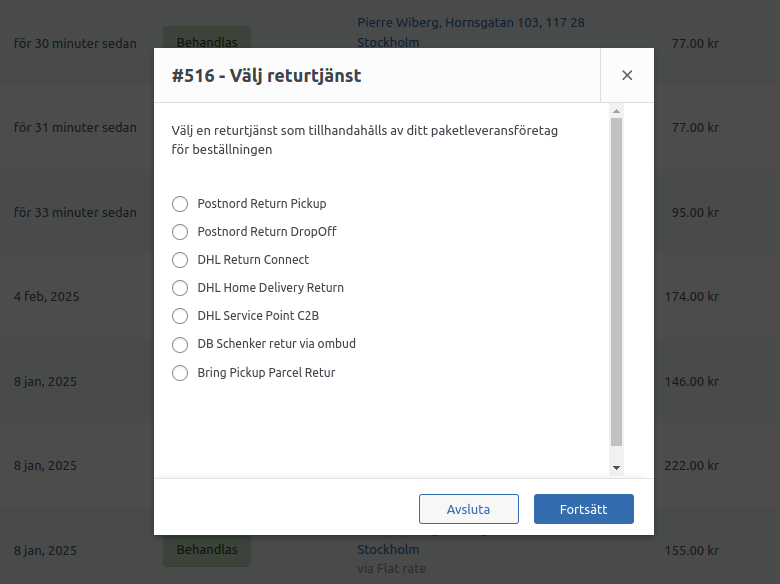This screenshot has height=584, width=780.
Task: Click the DHL Return Connect label text
Action: pos(253,260)
